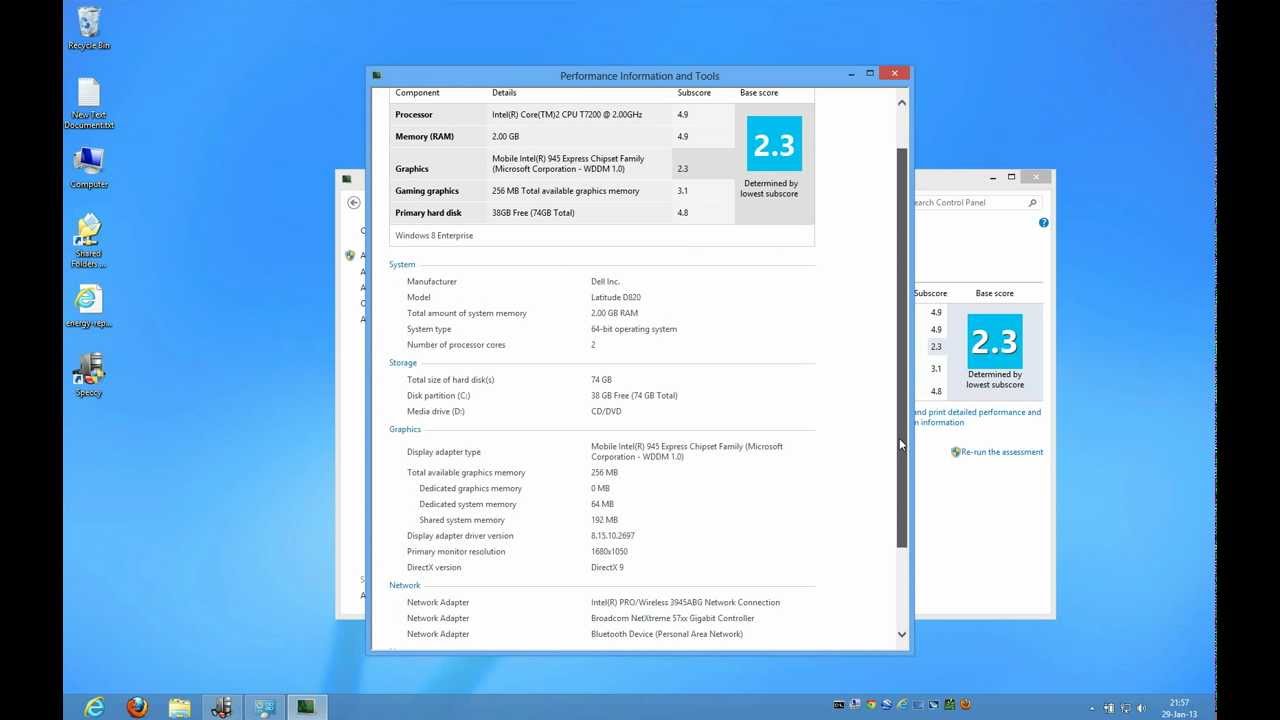Click the Latitude D820 model value
1280x720 pixels.
(x=616, y=298)
